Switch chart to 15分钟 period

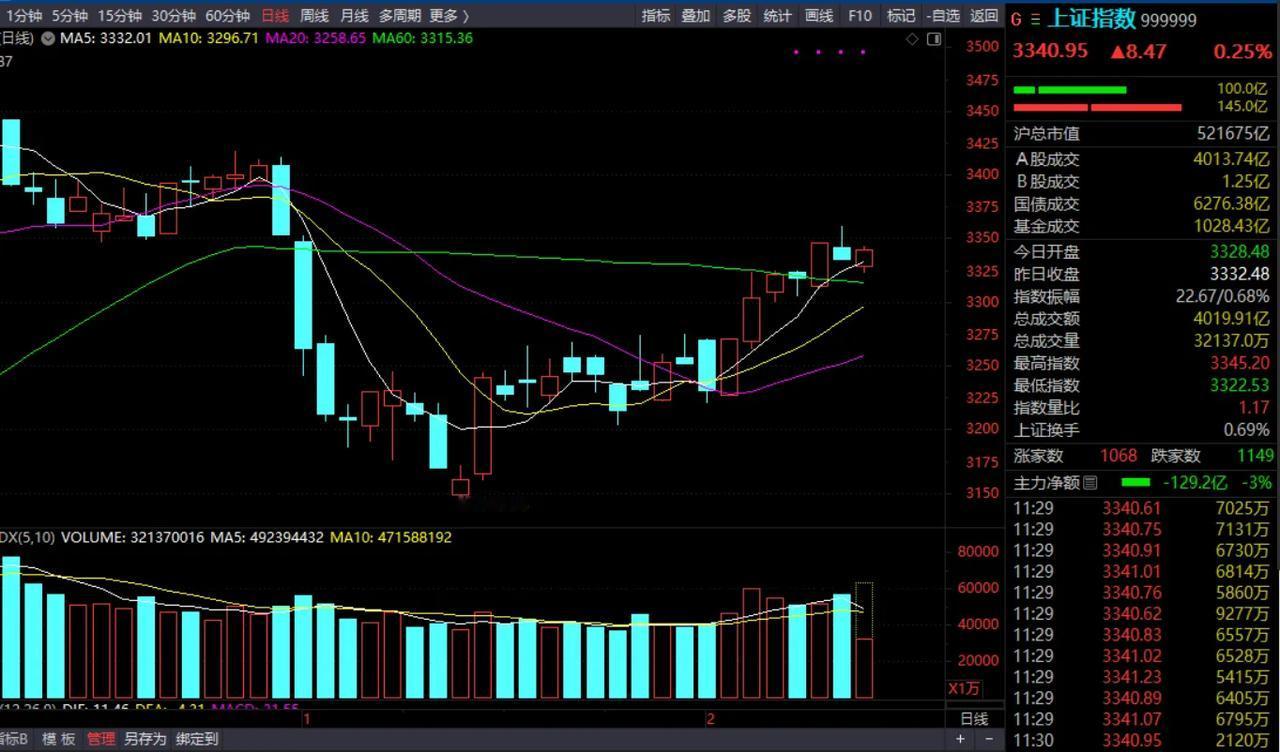120,16
